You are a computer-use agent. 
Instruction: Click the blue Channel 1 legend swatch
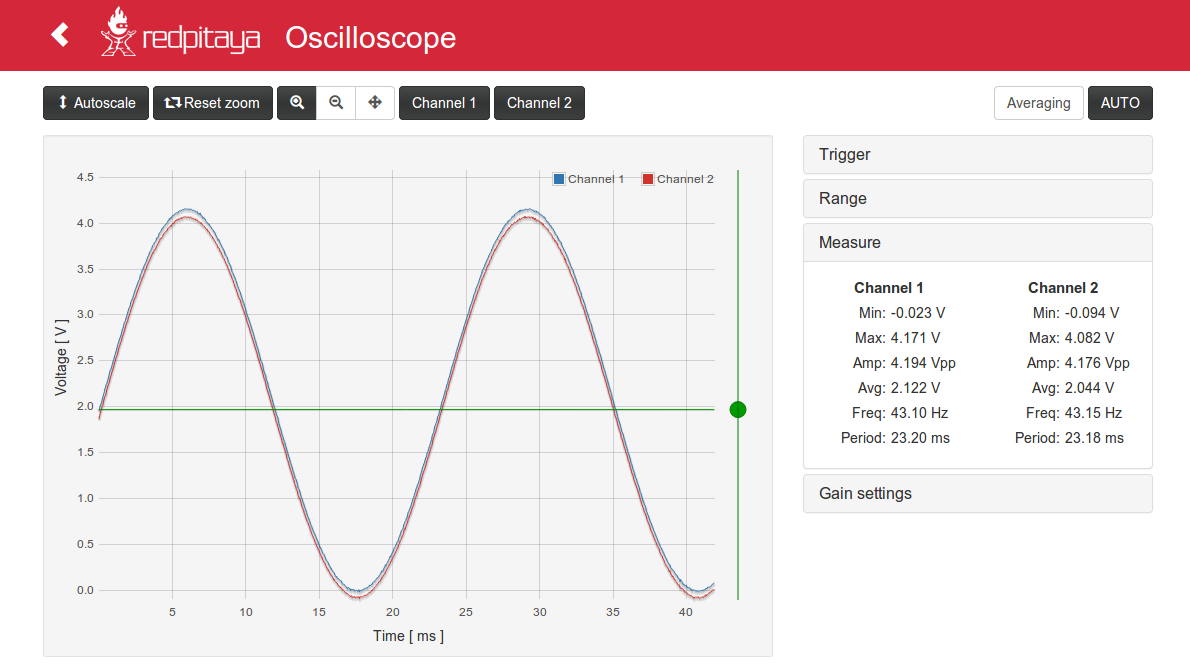[559, 179]
